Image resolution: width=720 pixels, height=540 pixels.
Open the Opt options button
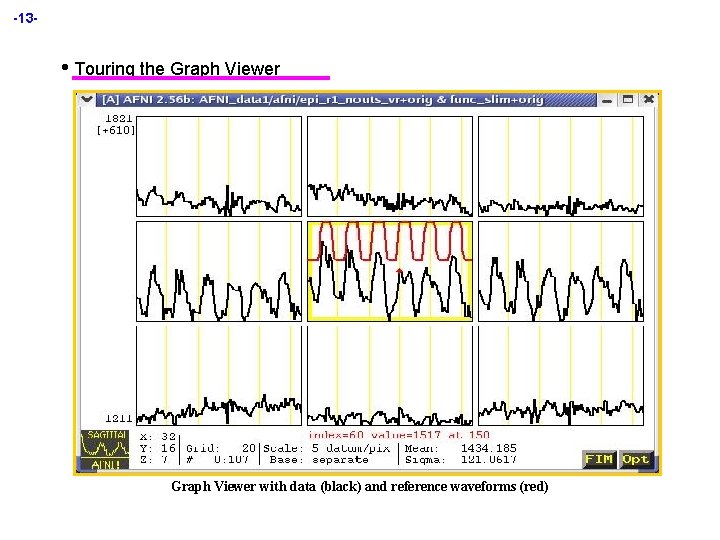coord(636,459)
